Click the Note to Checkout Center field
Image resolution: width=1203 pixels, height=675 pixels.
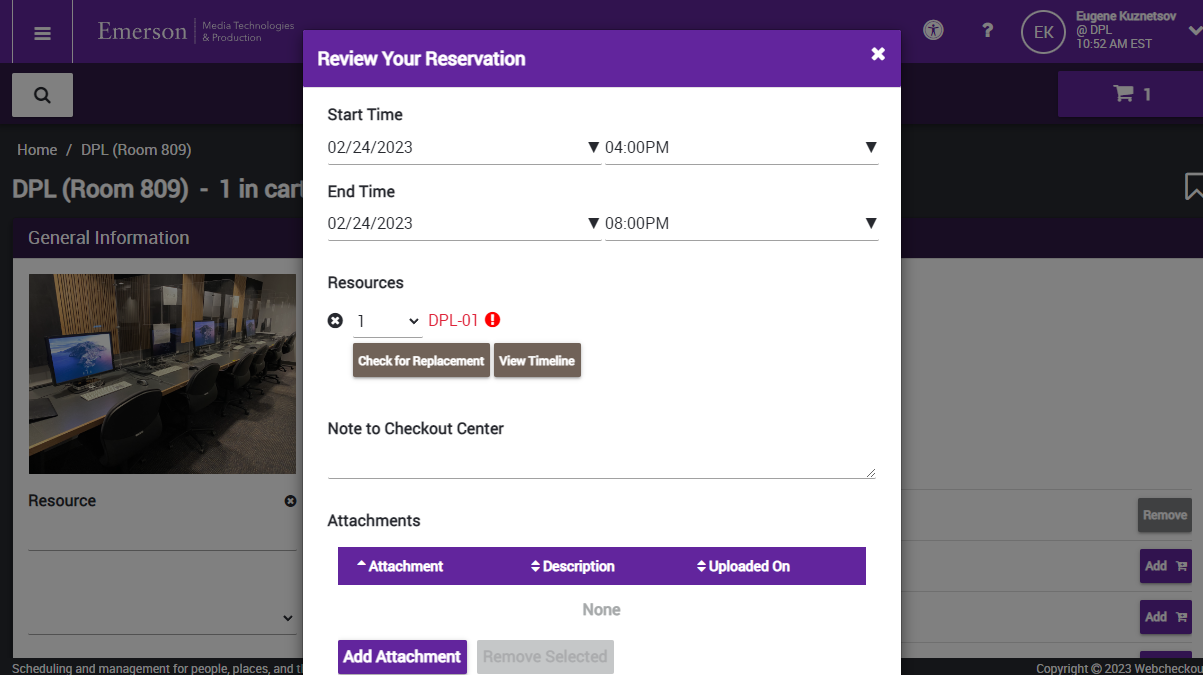pyautogui.click(x=601, y=463)
